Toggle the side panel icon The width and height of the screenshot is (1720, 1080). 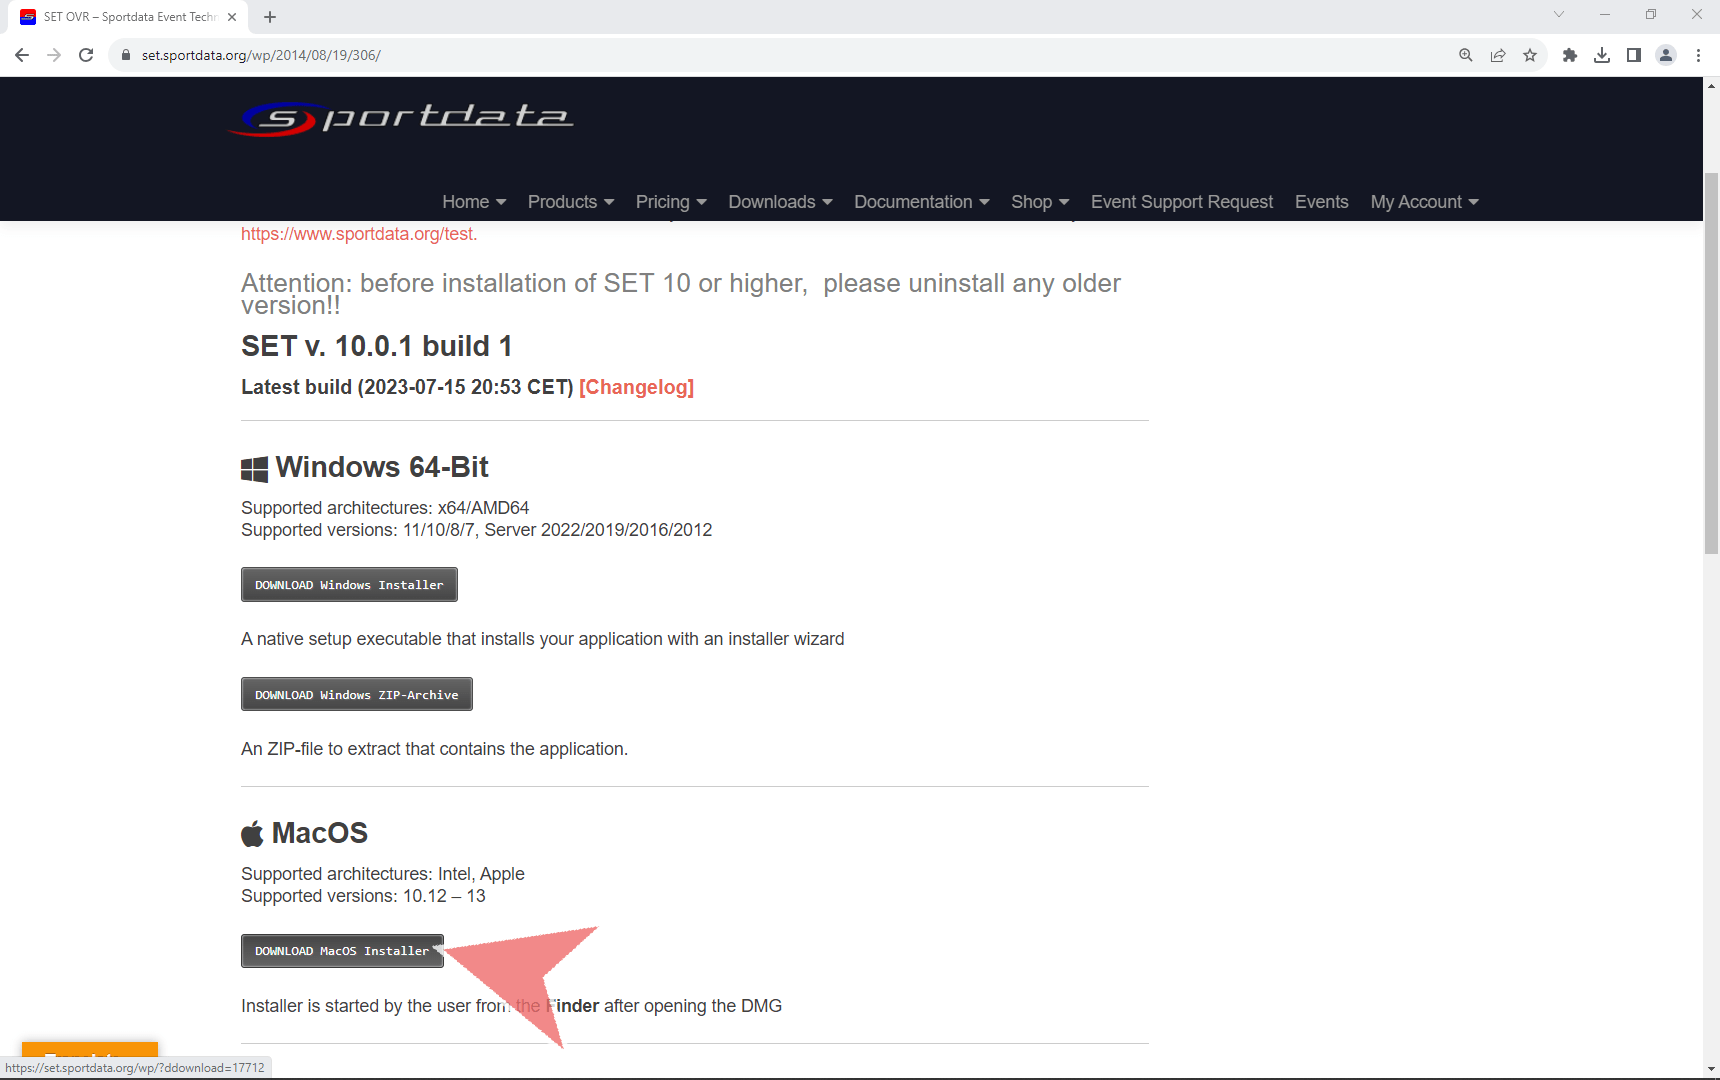(1634, 55)
